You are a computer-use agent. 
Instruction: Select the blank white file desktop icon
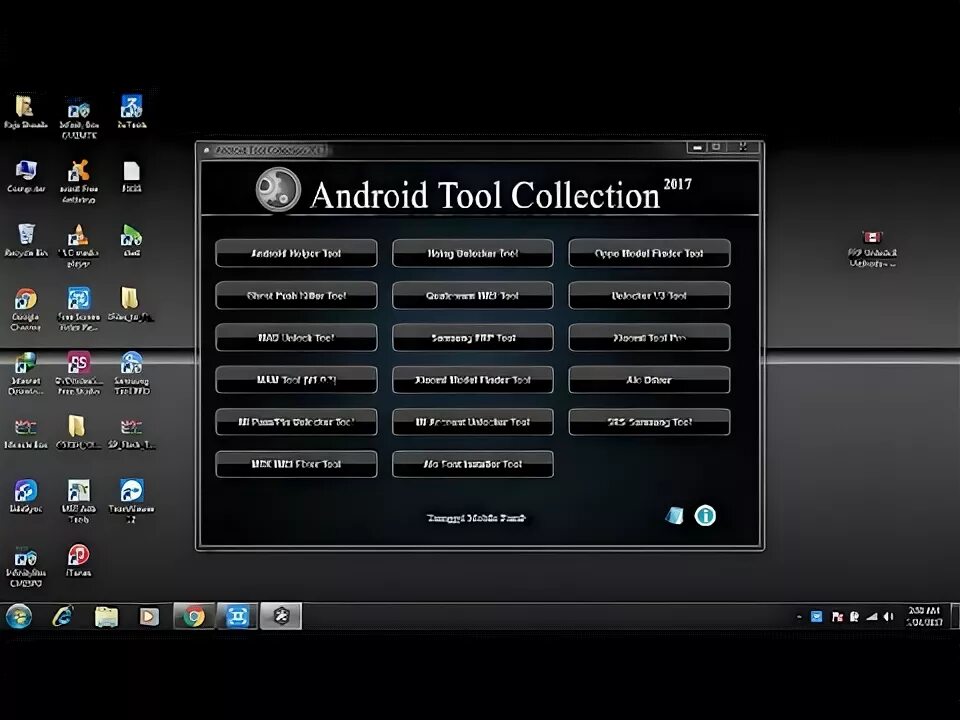pos(131,176)
